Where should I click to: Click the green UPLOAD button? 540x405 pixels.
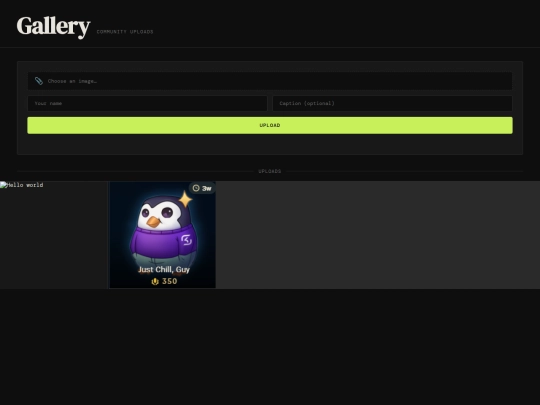[x=270, y=125]
